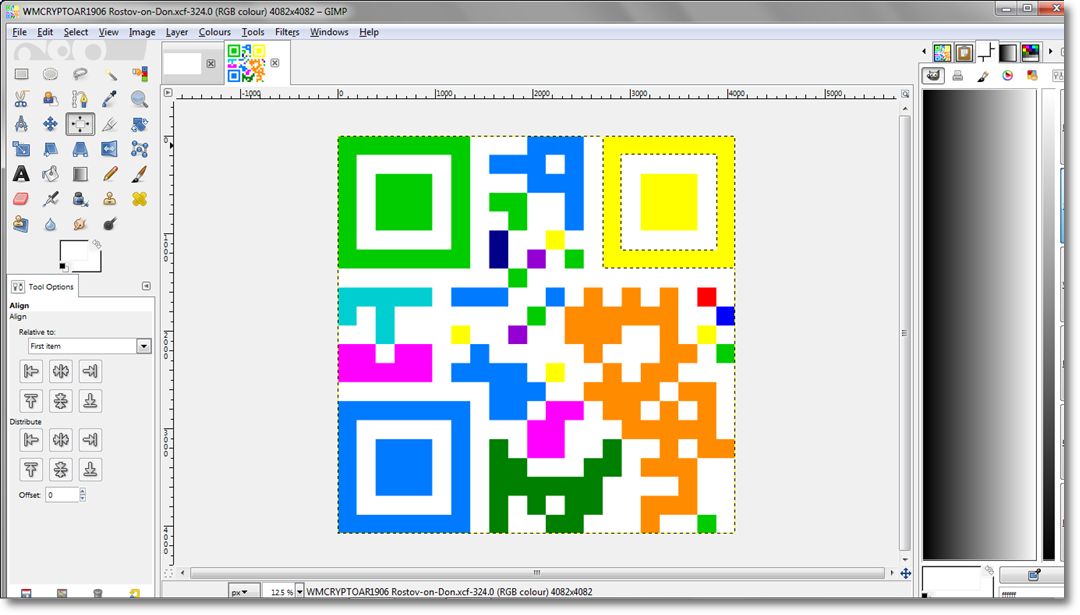Choose the Cage Transform tool
This screenshot has width=1080, height=615.
[140, 149]
